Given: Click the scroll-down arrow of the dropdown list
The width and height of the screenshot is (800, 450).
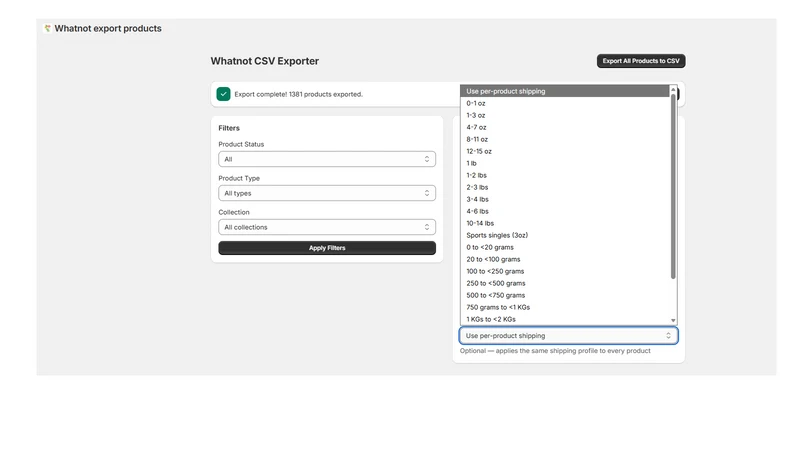Looking at the screenshot, I should tap(673, 320).
